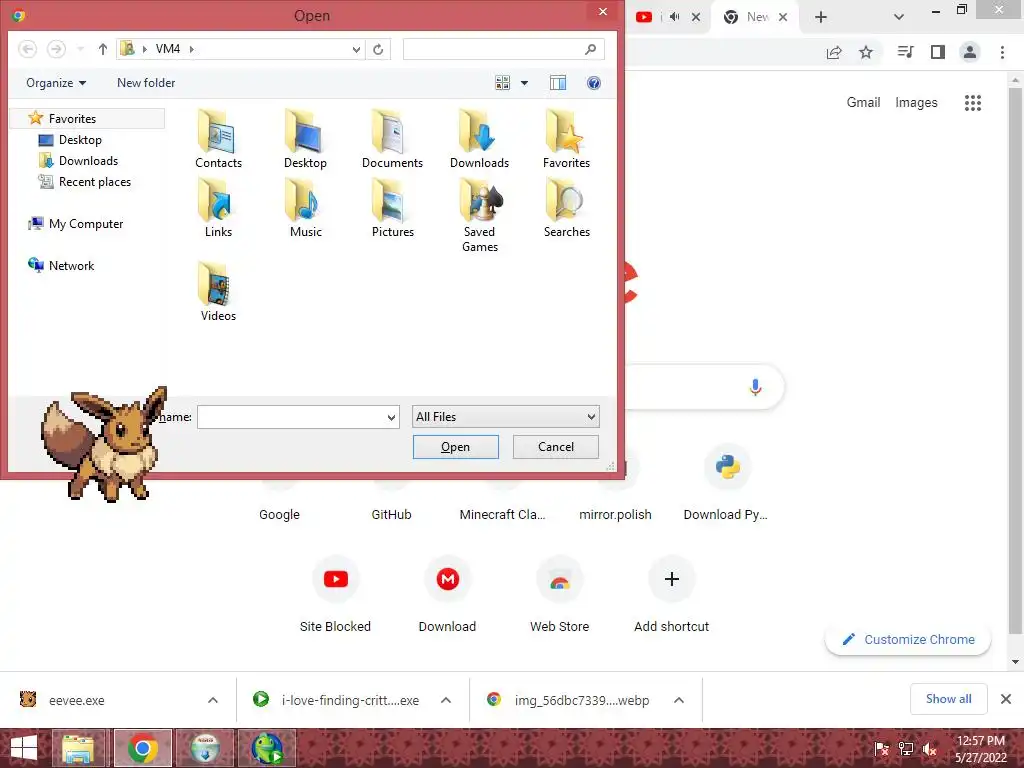Bookmark this tab with star icon
The image size is (1024, 768).
pos(866,52)
